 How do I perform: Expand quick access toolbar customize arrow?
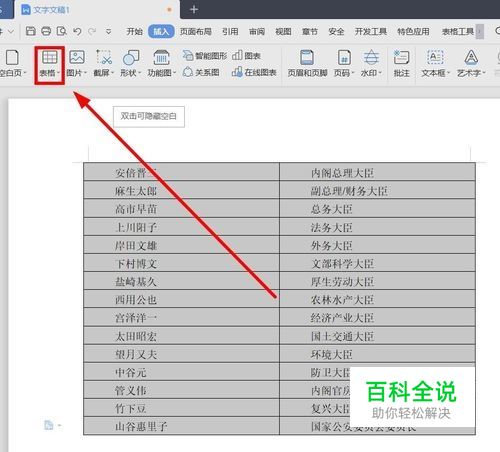click(x=108, y=32)
